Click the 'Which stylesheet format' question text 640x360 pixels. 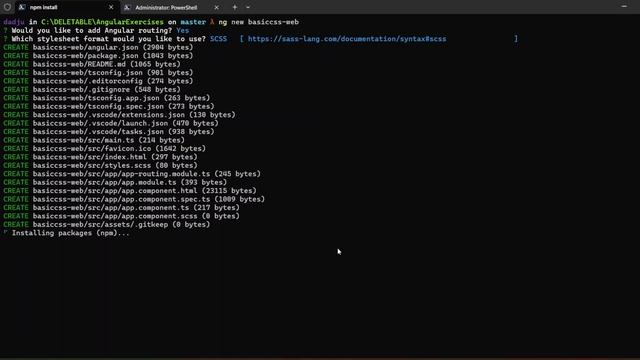click(x=109, y=39)
